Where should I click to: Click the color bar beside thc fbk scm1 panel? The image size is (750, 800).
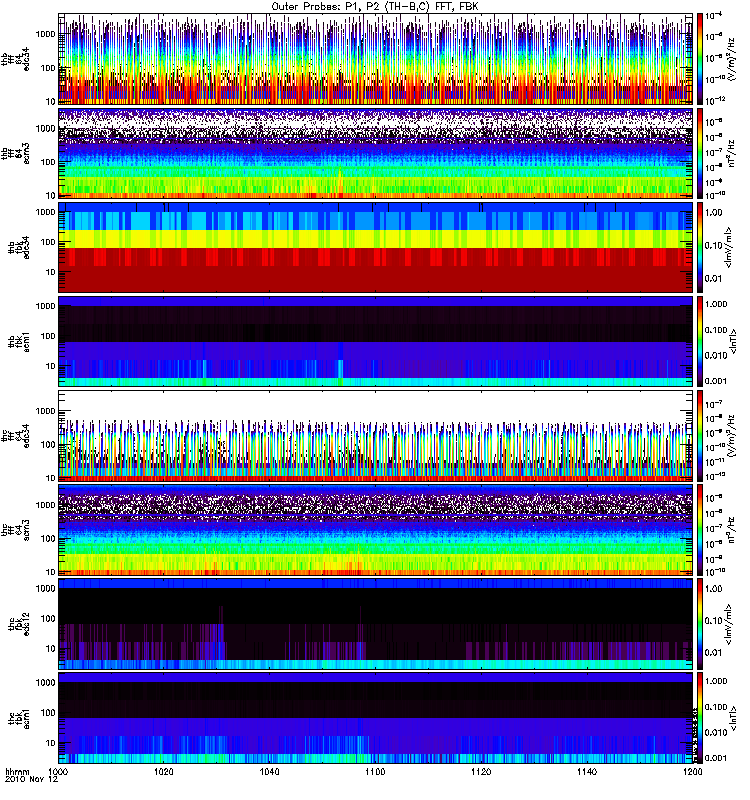click(700, 717)
